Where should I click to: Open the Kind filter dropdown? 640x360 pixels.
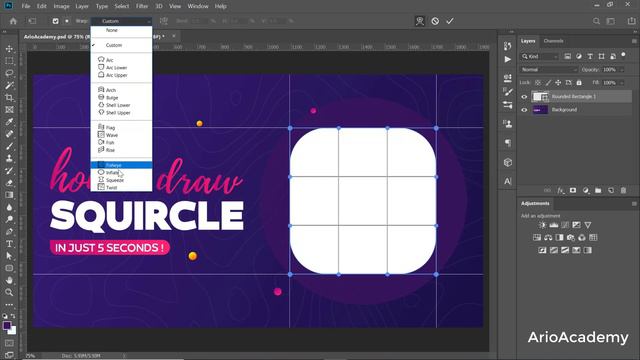[x=540, y=56]
